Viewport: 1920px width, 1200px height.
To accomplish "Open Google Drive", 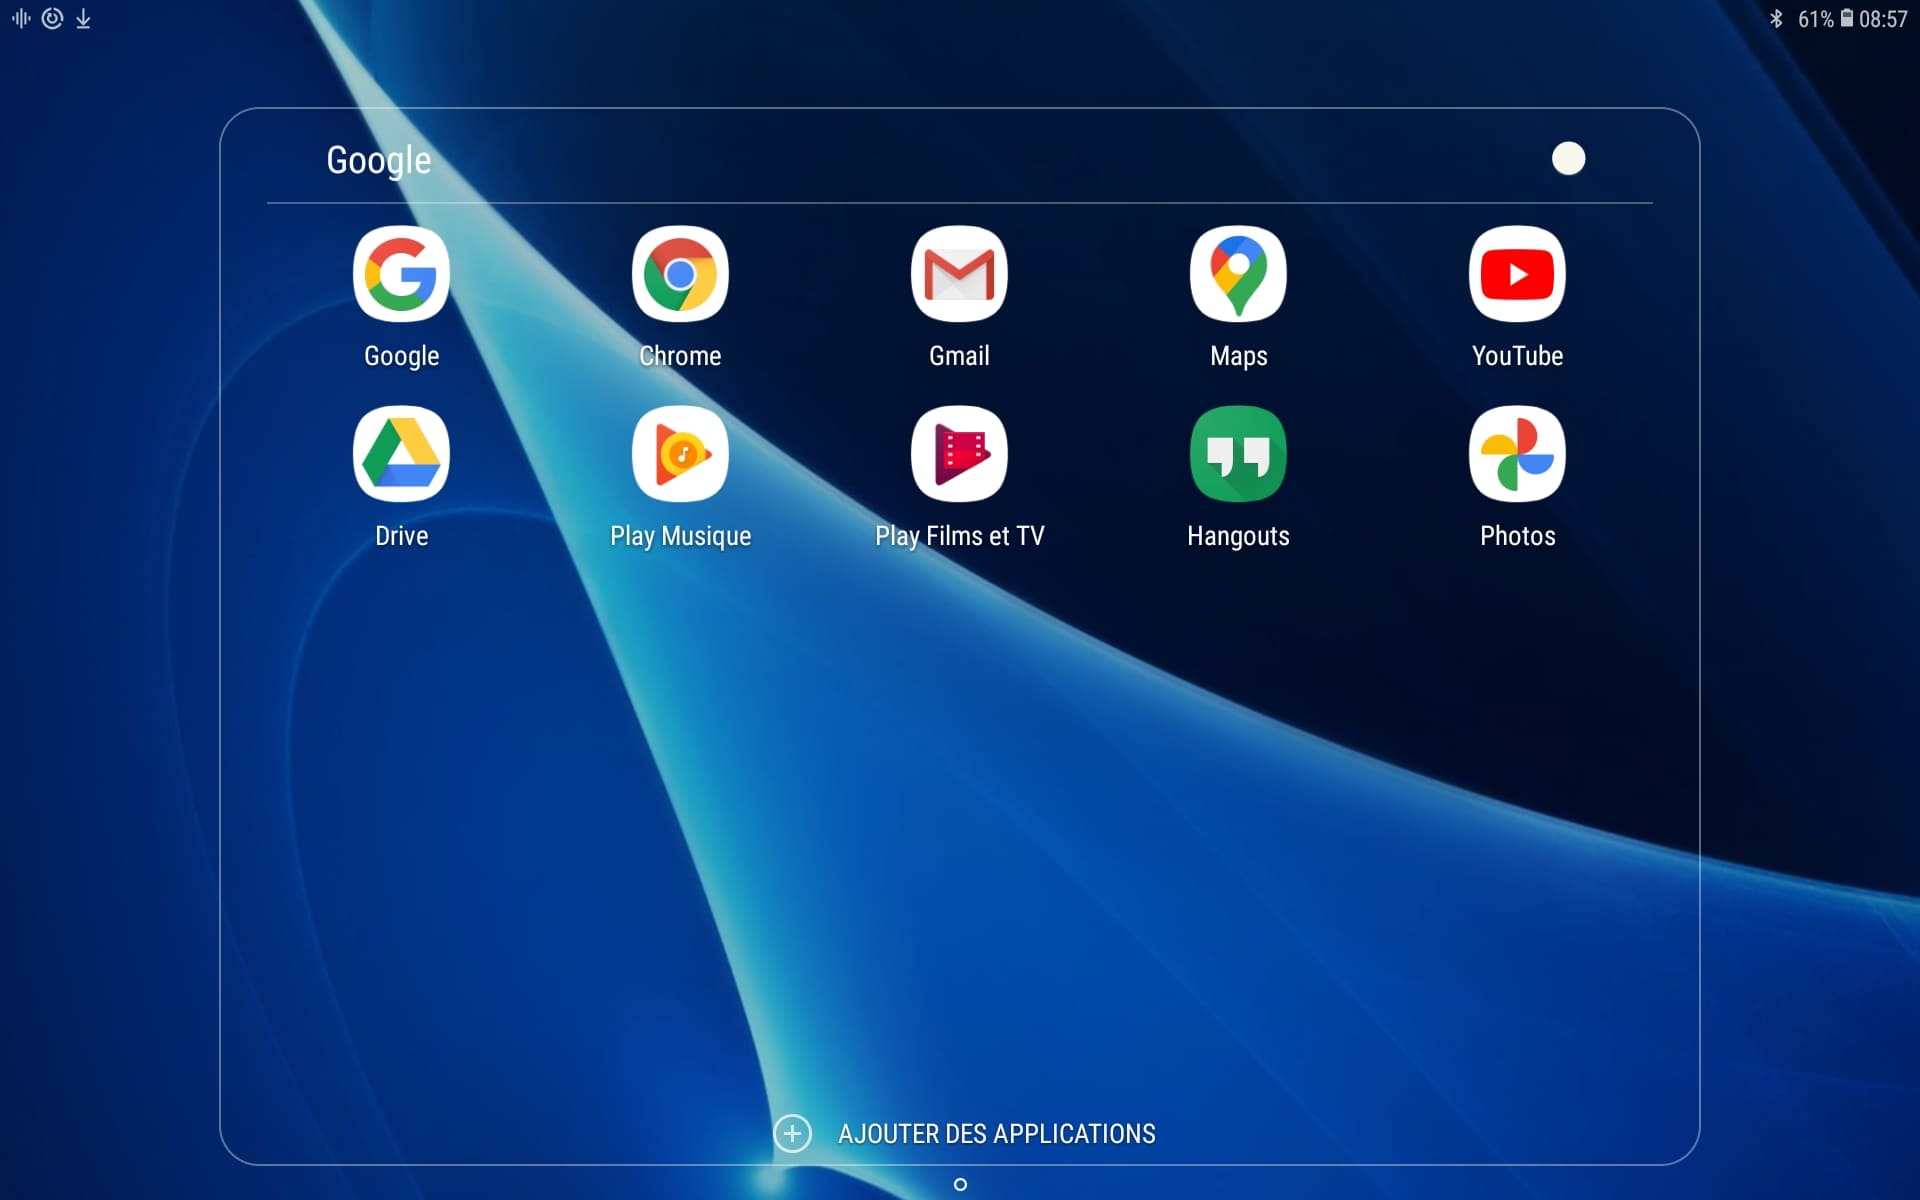I will 401,454.
